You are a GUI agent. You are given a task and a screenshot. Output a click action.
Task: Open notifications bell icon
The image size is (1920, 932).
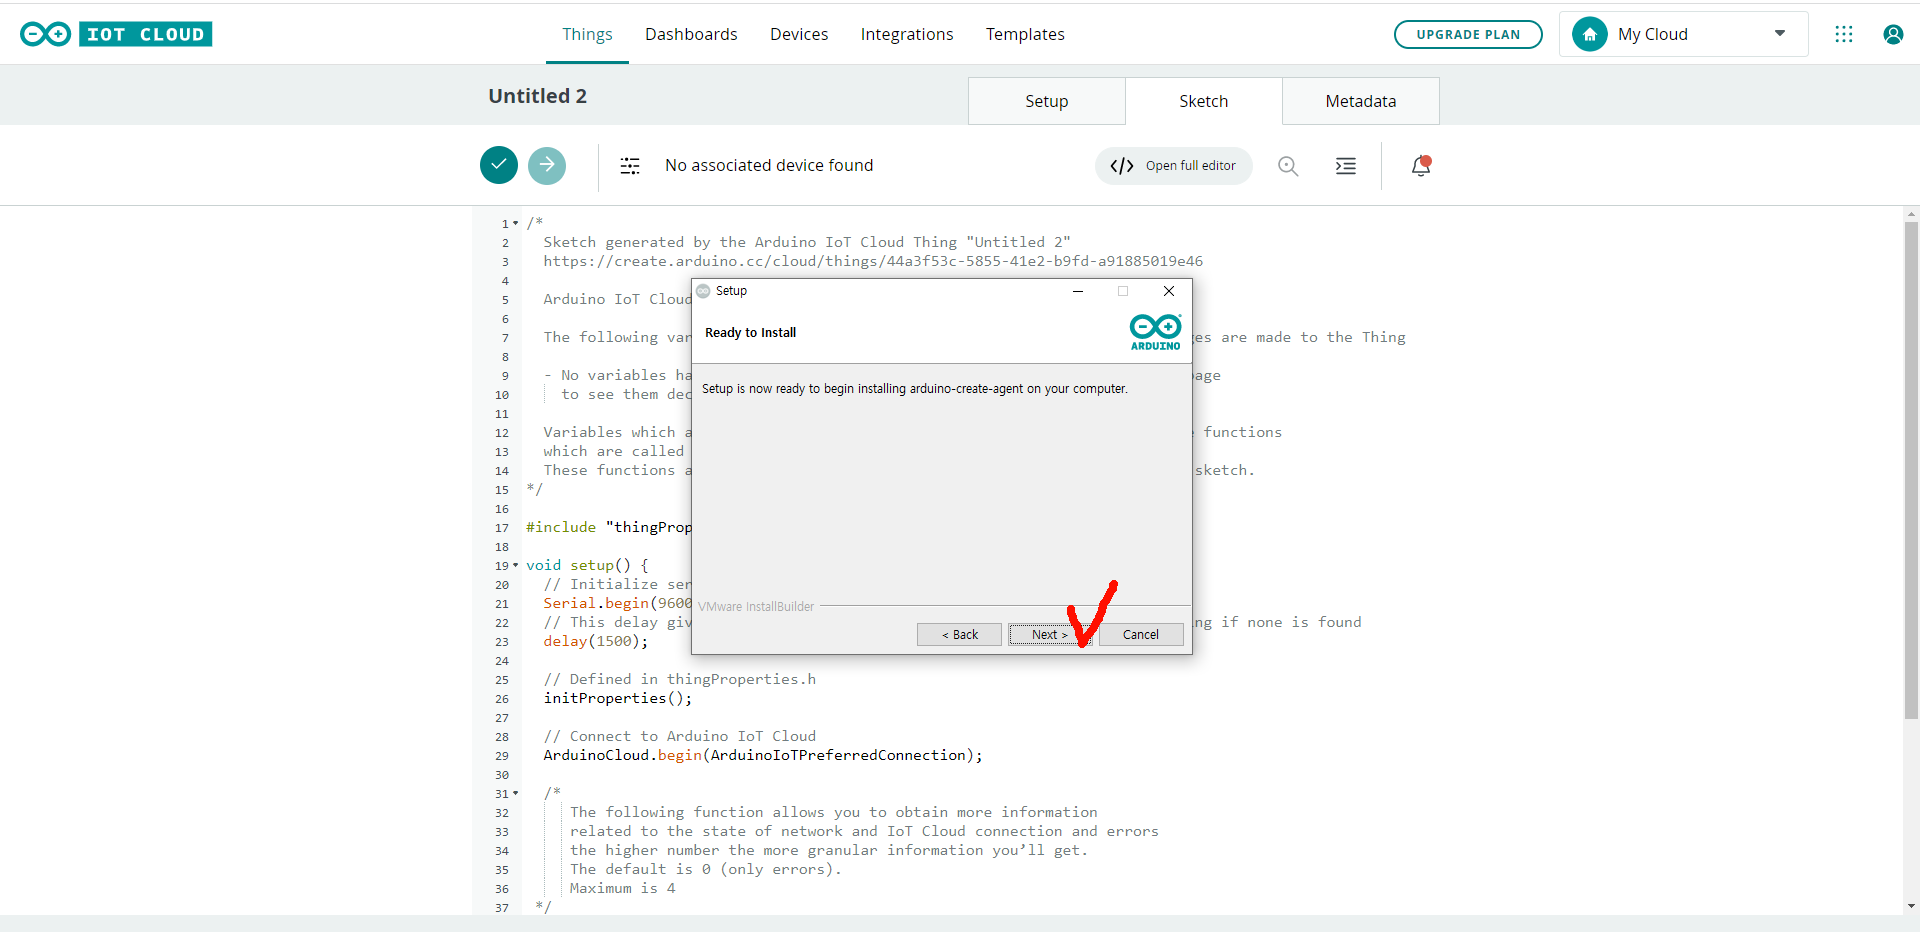tap(1421, 166)
